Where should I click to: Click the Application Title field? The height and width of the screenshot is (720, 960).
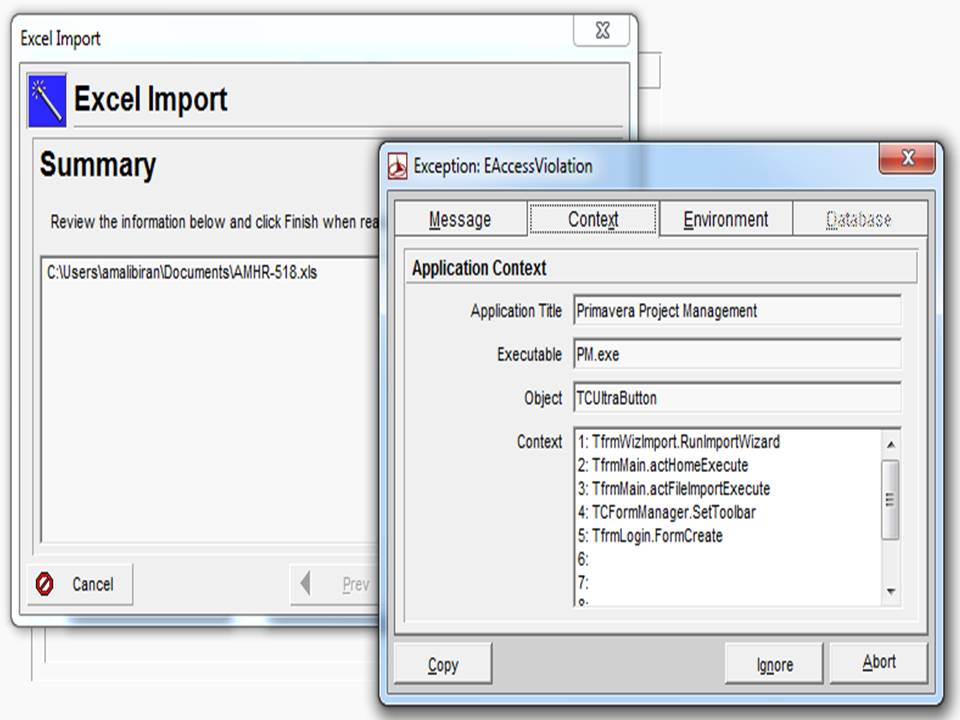pos(737,310)
